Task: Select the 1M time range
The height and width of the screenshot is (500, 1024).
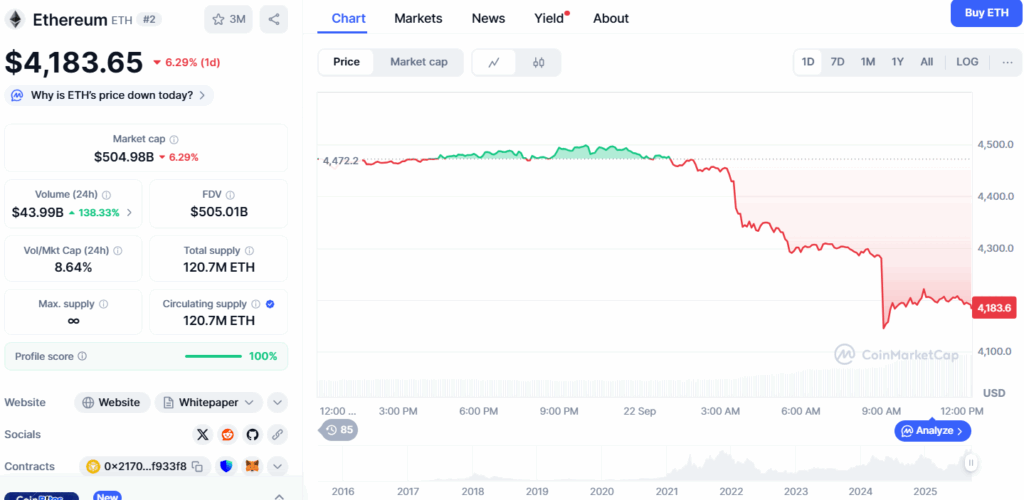Action: [x=867, y=62]
